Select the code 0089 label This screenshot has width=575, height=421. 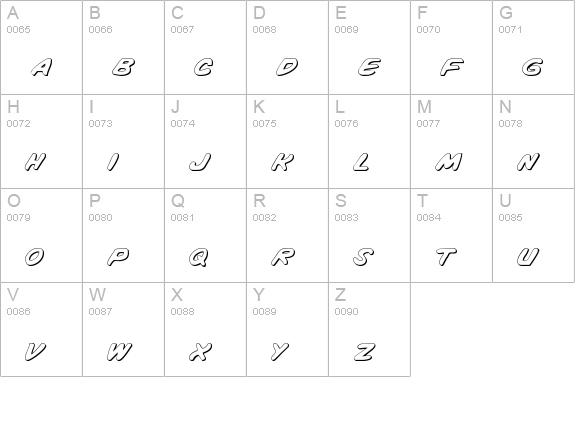[x=264, y=311]
